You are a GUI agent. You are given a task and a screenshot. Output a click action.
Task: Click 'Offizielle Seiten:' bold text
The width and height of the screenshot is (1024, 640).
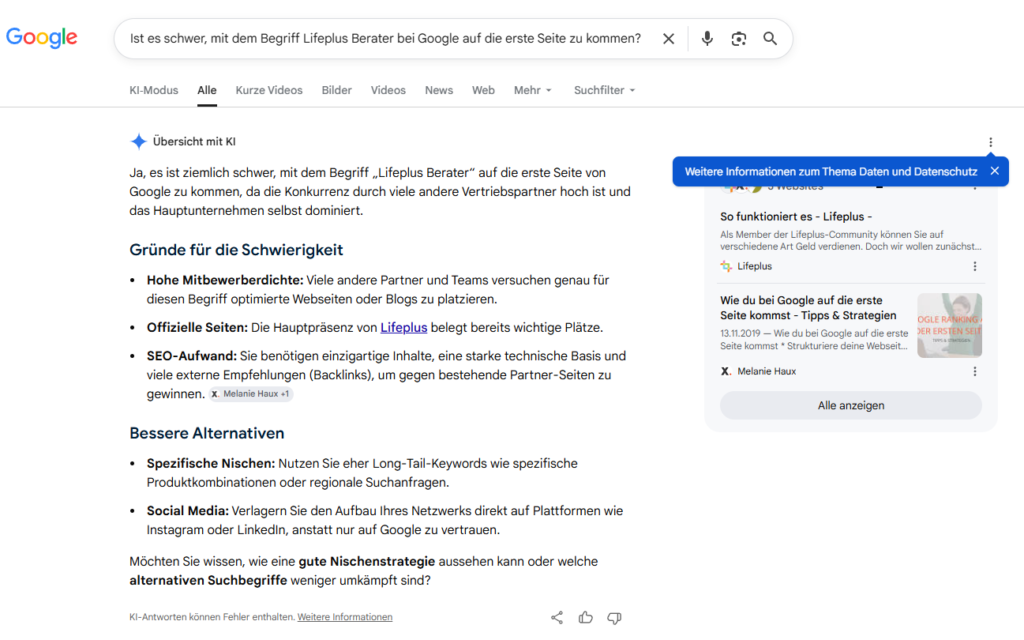(x=197, y=327)
